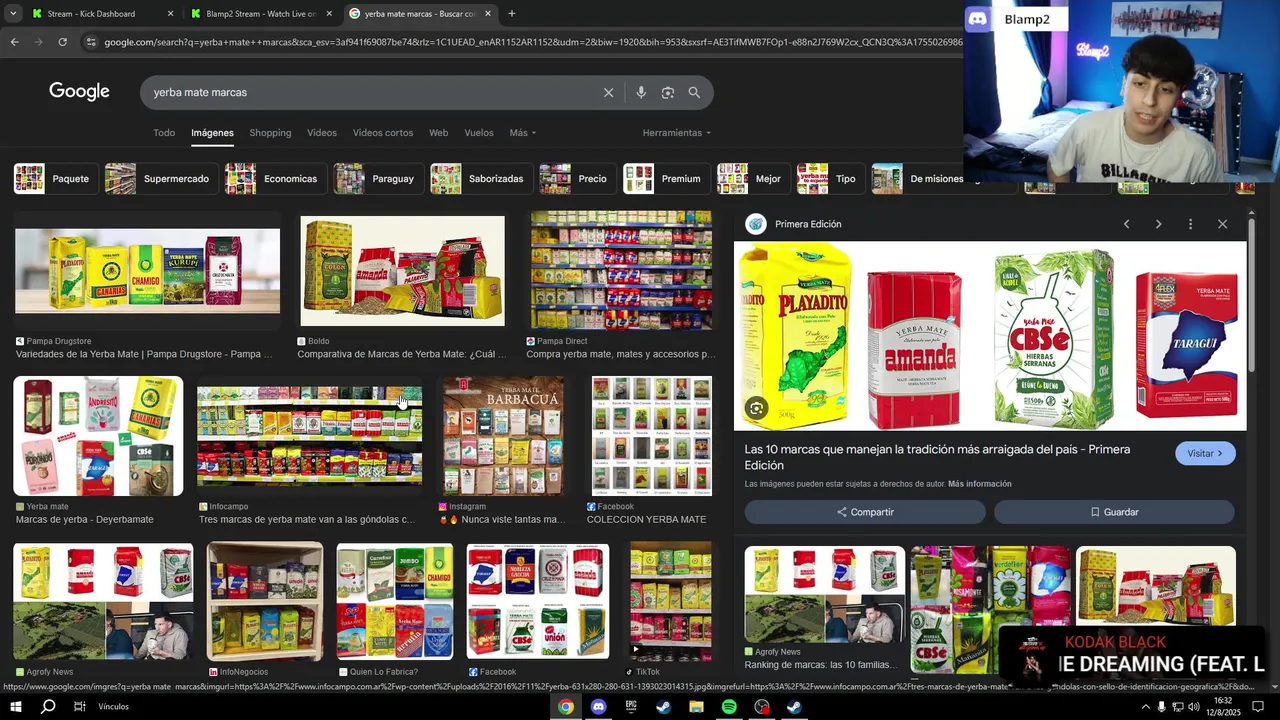Open Discord from the taskbar
Viewport: 1280px width, 720px height.
[598, 707]
